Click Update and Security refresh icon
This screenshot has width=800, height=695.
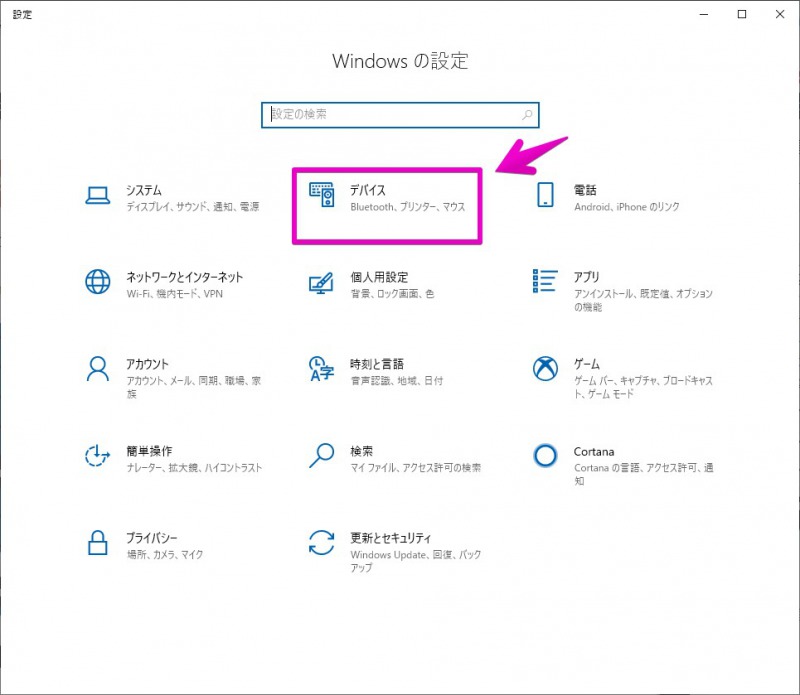pos(321,542)
